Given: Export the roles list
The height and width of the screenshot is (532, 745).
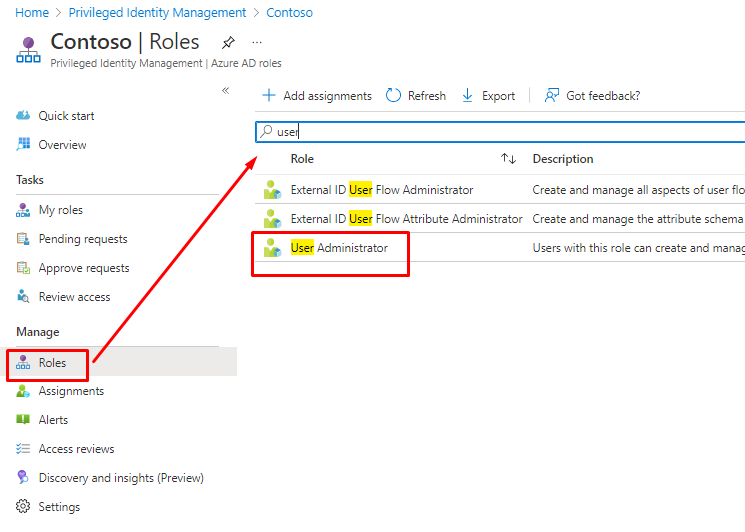Looking at the screenshot, I should pos(488,96).
